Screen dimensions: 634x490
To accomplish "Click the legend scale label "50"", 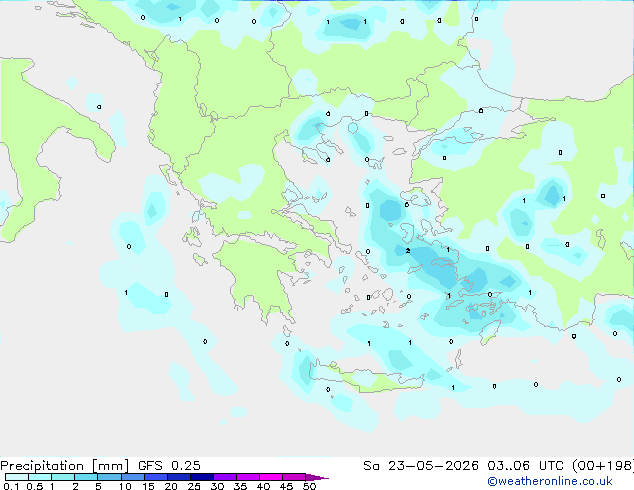I will tap(309, 486).
